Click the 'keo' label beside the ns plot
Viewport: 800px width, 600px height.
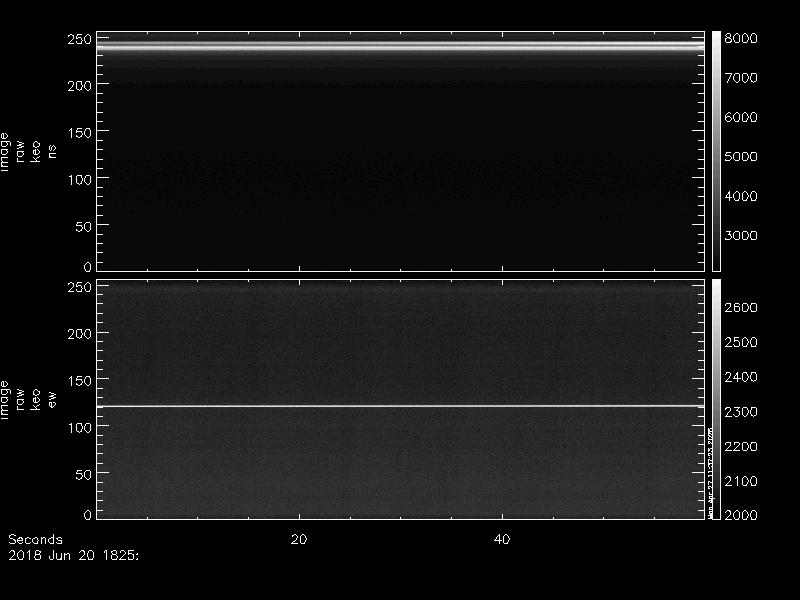pos(36,152)
